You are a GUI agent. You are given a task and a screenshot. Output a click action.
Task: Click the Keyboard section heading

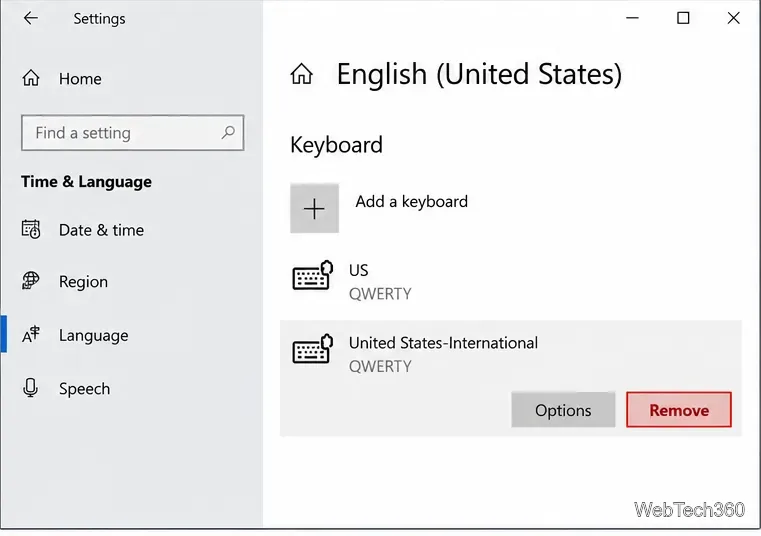pos(336,145)
